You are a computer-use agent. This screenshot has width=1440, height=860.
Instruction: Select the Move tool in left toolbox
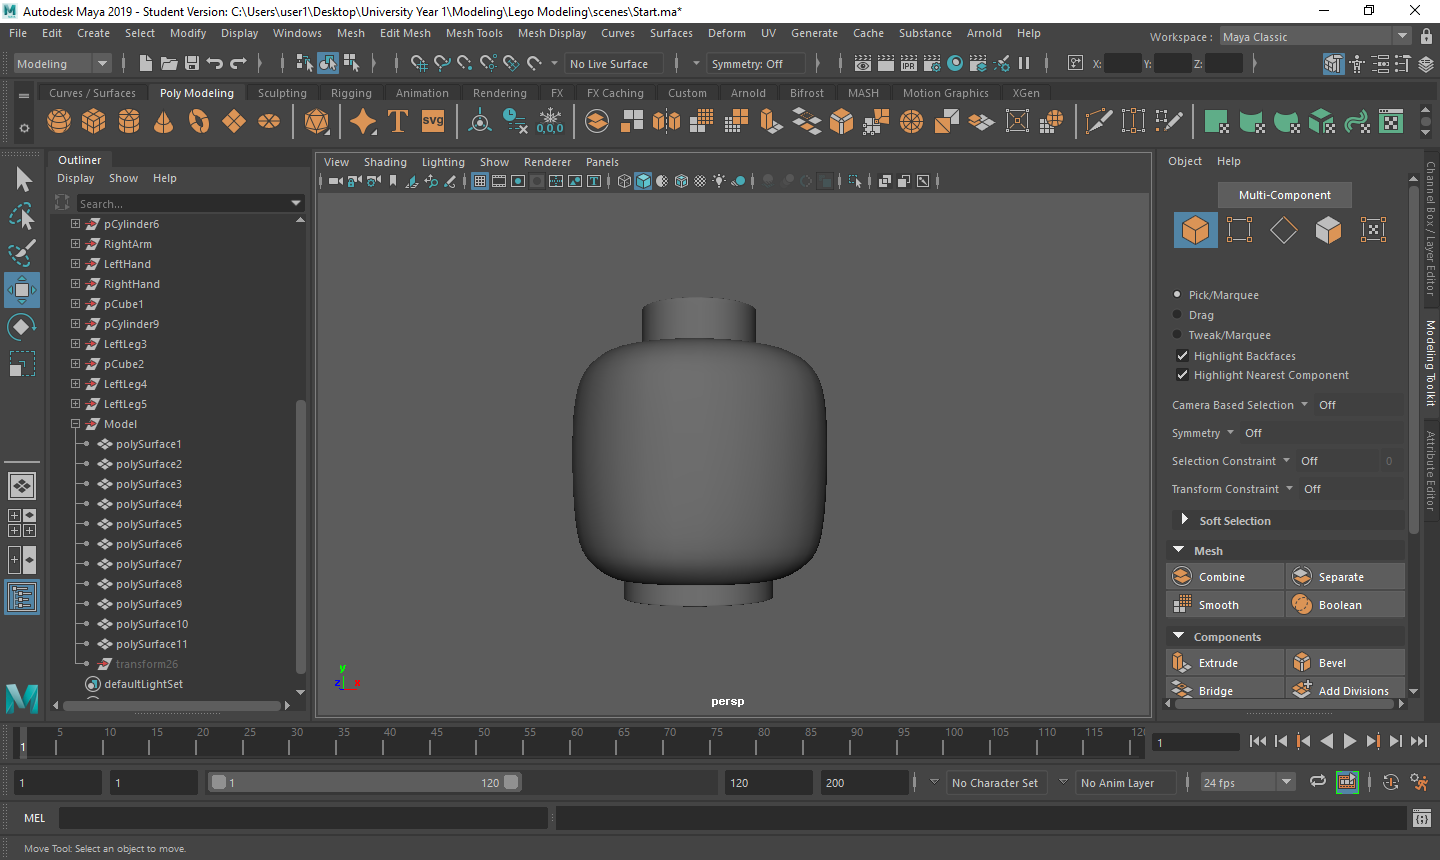tap(21, 290)
